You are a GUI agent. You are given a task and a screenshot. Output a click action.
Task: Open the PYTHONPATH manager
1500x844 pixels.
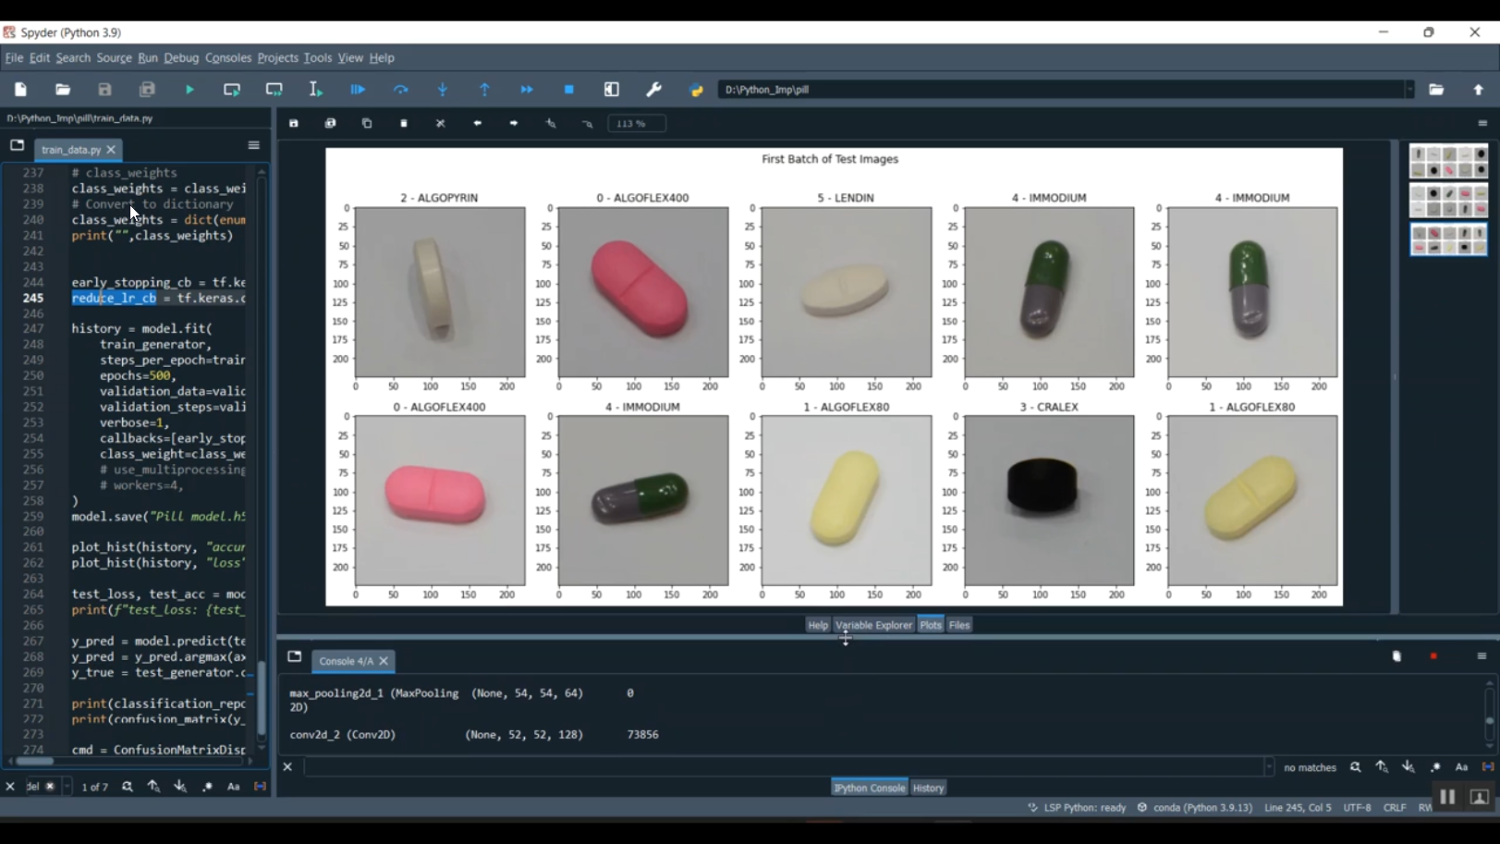tap(696, 89)
